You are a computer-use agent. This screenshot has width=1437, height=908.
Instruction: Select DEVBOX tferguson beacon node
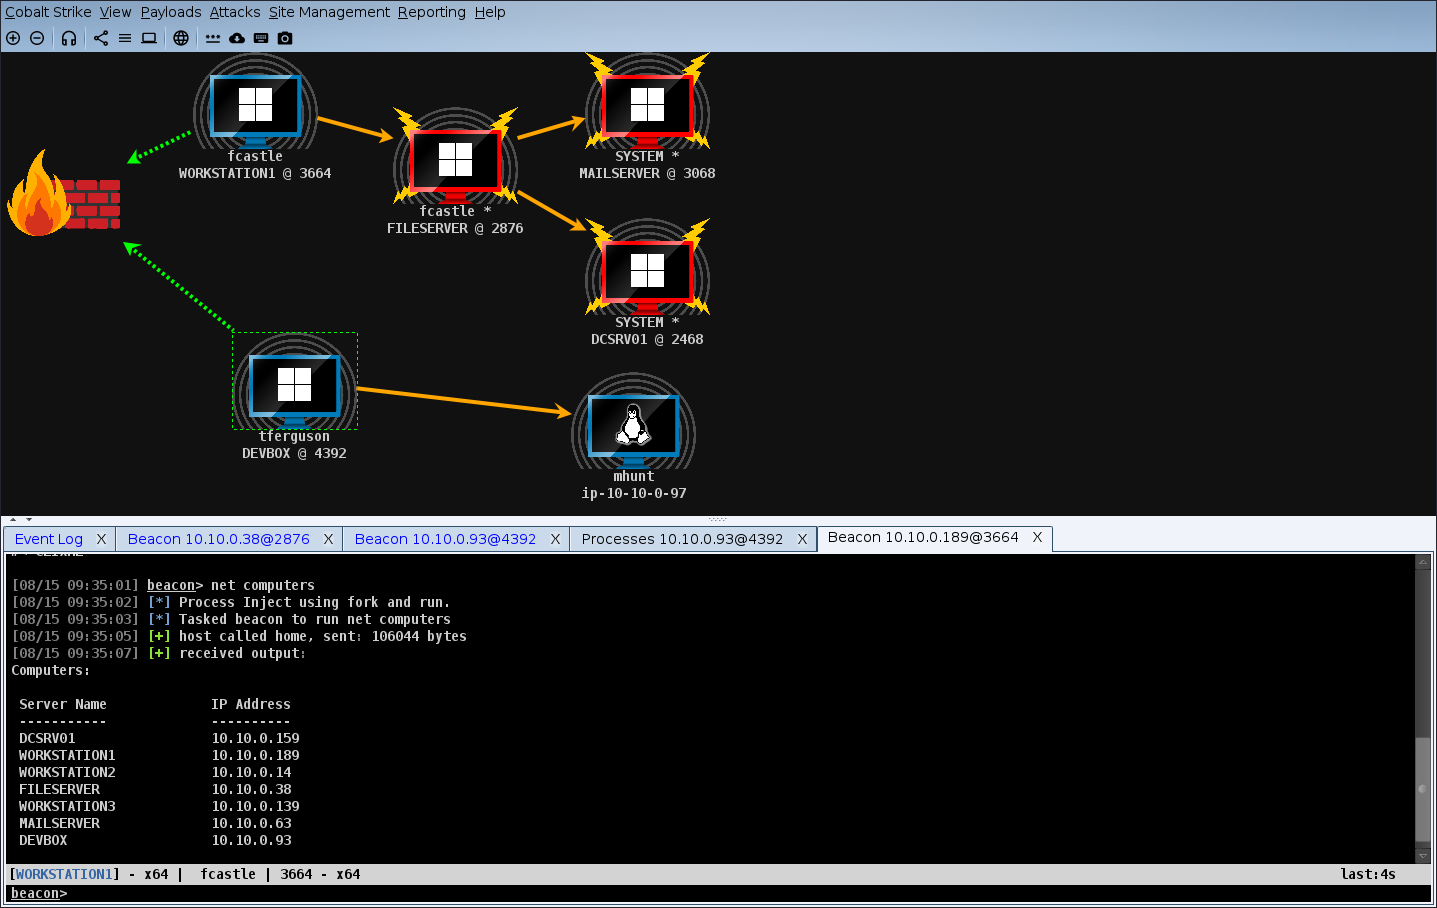click(295, 384)
